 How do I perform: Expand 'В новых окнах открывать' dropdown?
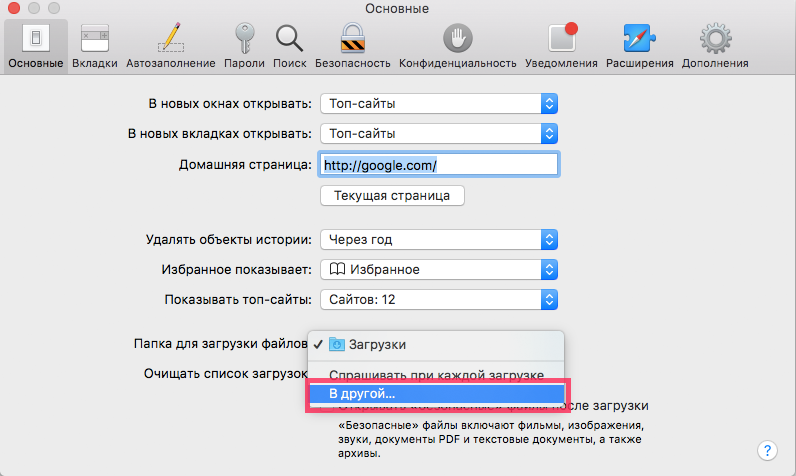(438, 103)
